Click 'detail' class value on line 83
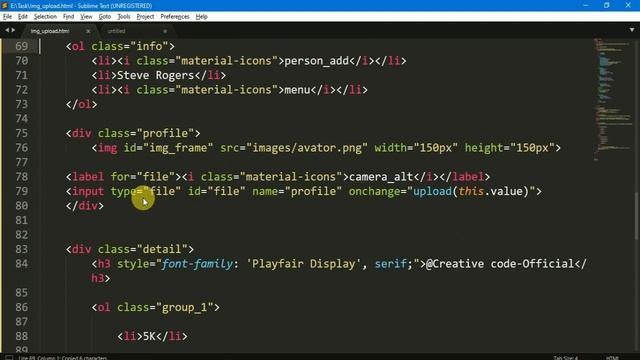Screen dimensions: 640x360 pyautogui.click(x=162, y=249)
